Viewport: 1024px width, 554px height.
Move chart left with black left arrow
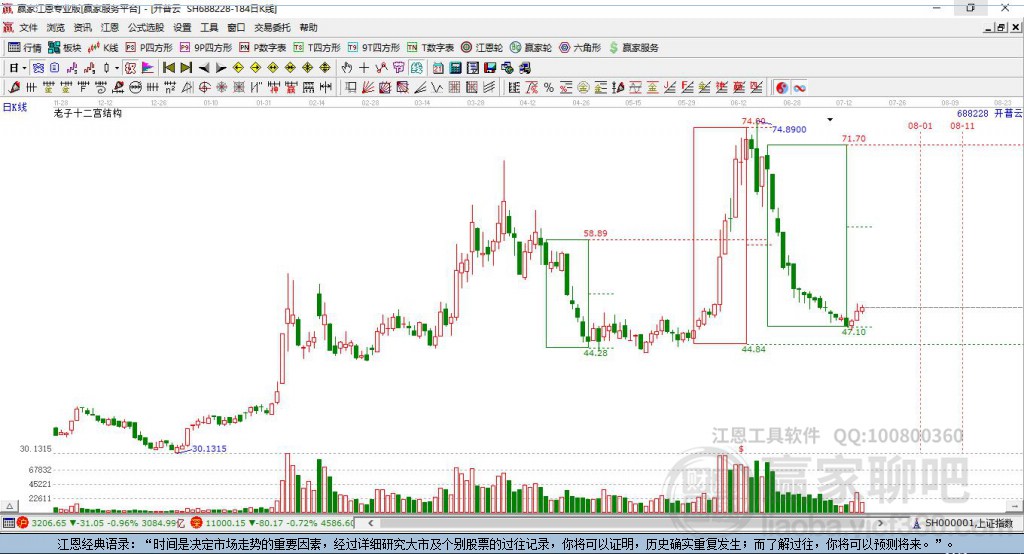[204, 68]
